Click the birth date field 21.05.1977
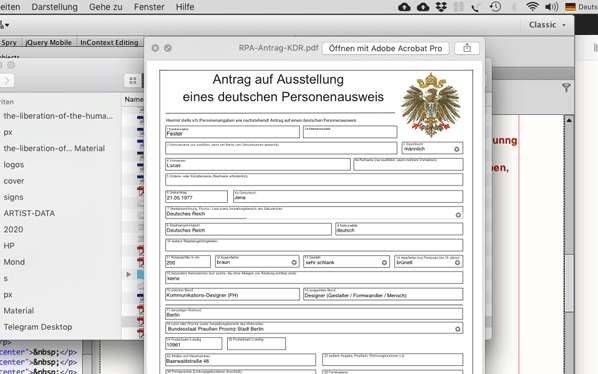 pos(196,196)
